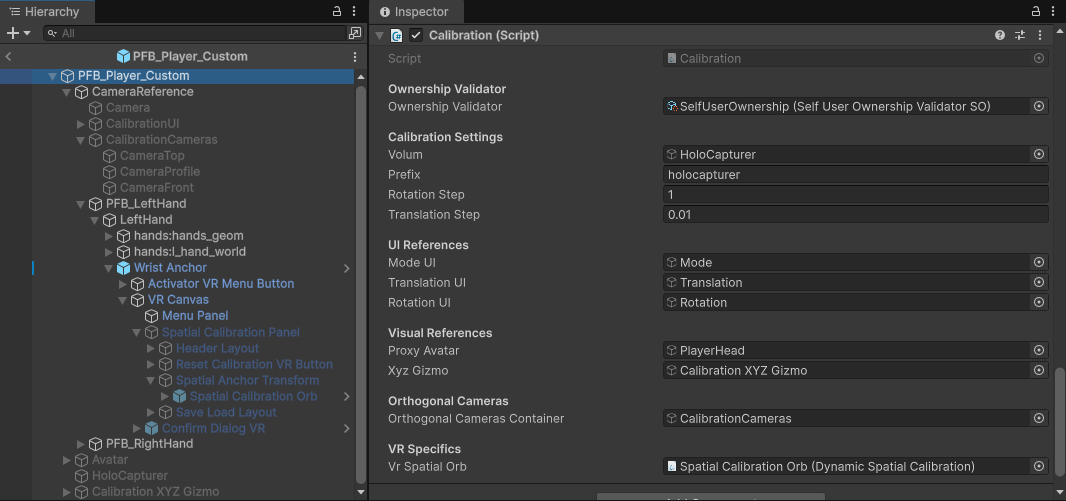
Task: Expand the CalibrationUI node
Action: (81, 124)
